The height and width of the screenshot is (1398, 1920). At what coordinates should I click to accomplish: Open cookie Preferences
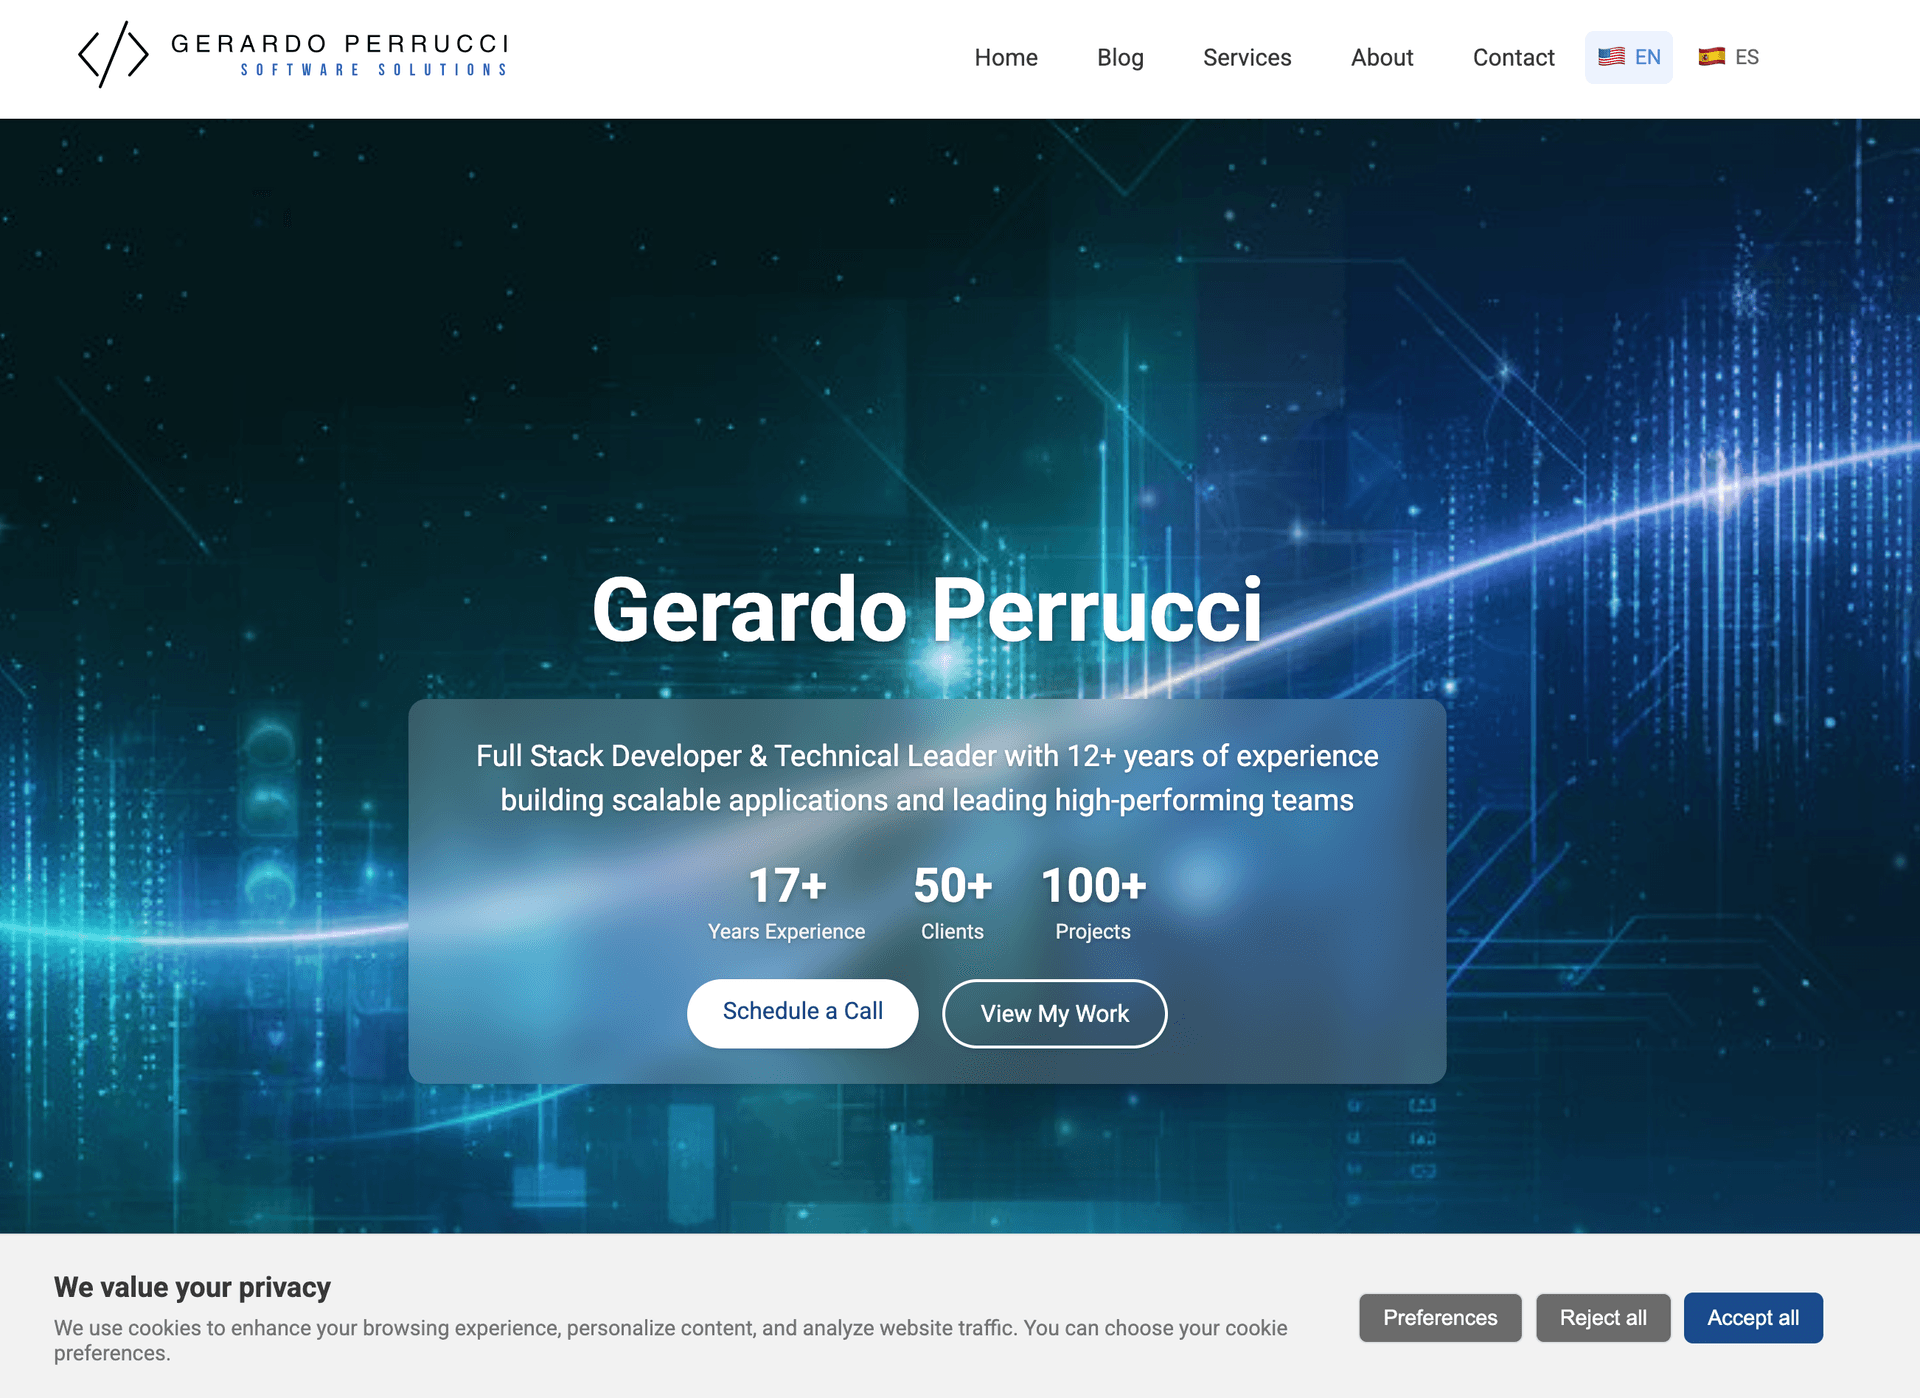(x=1440, y=1318)
